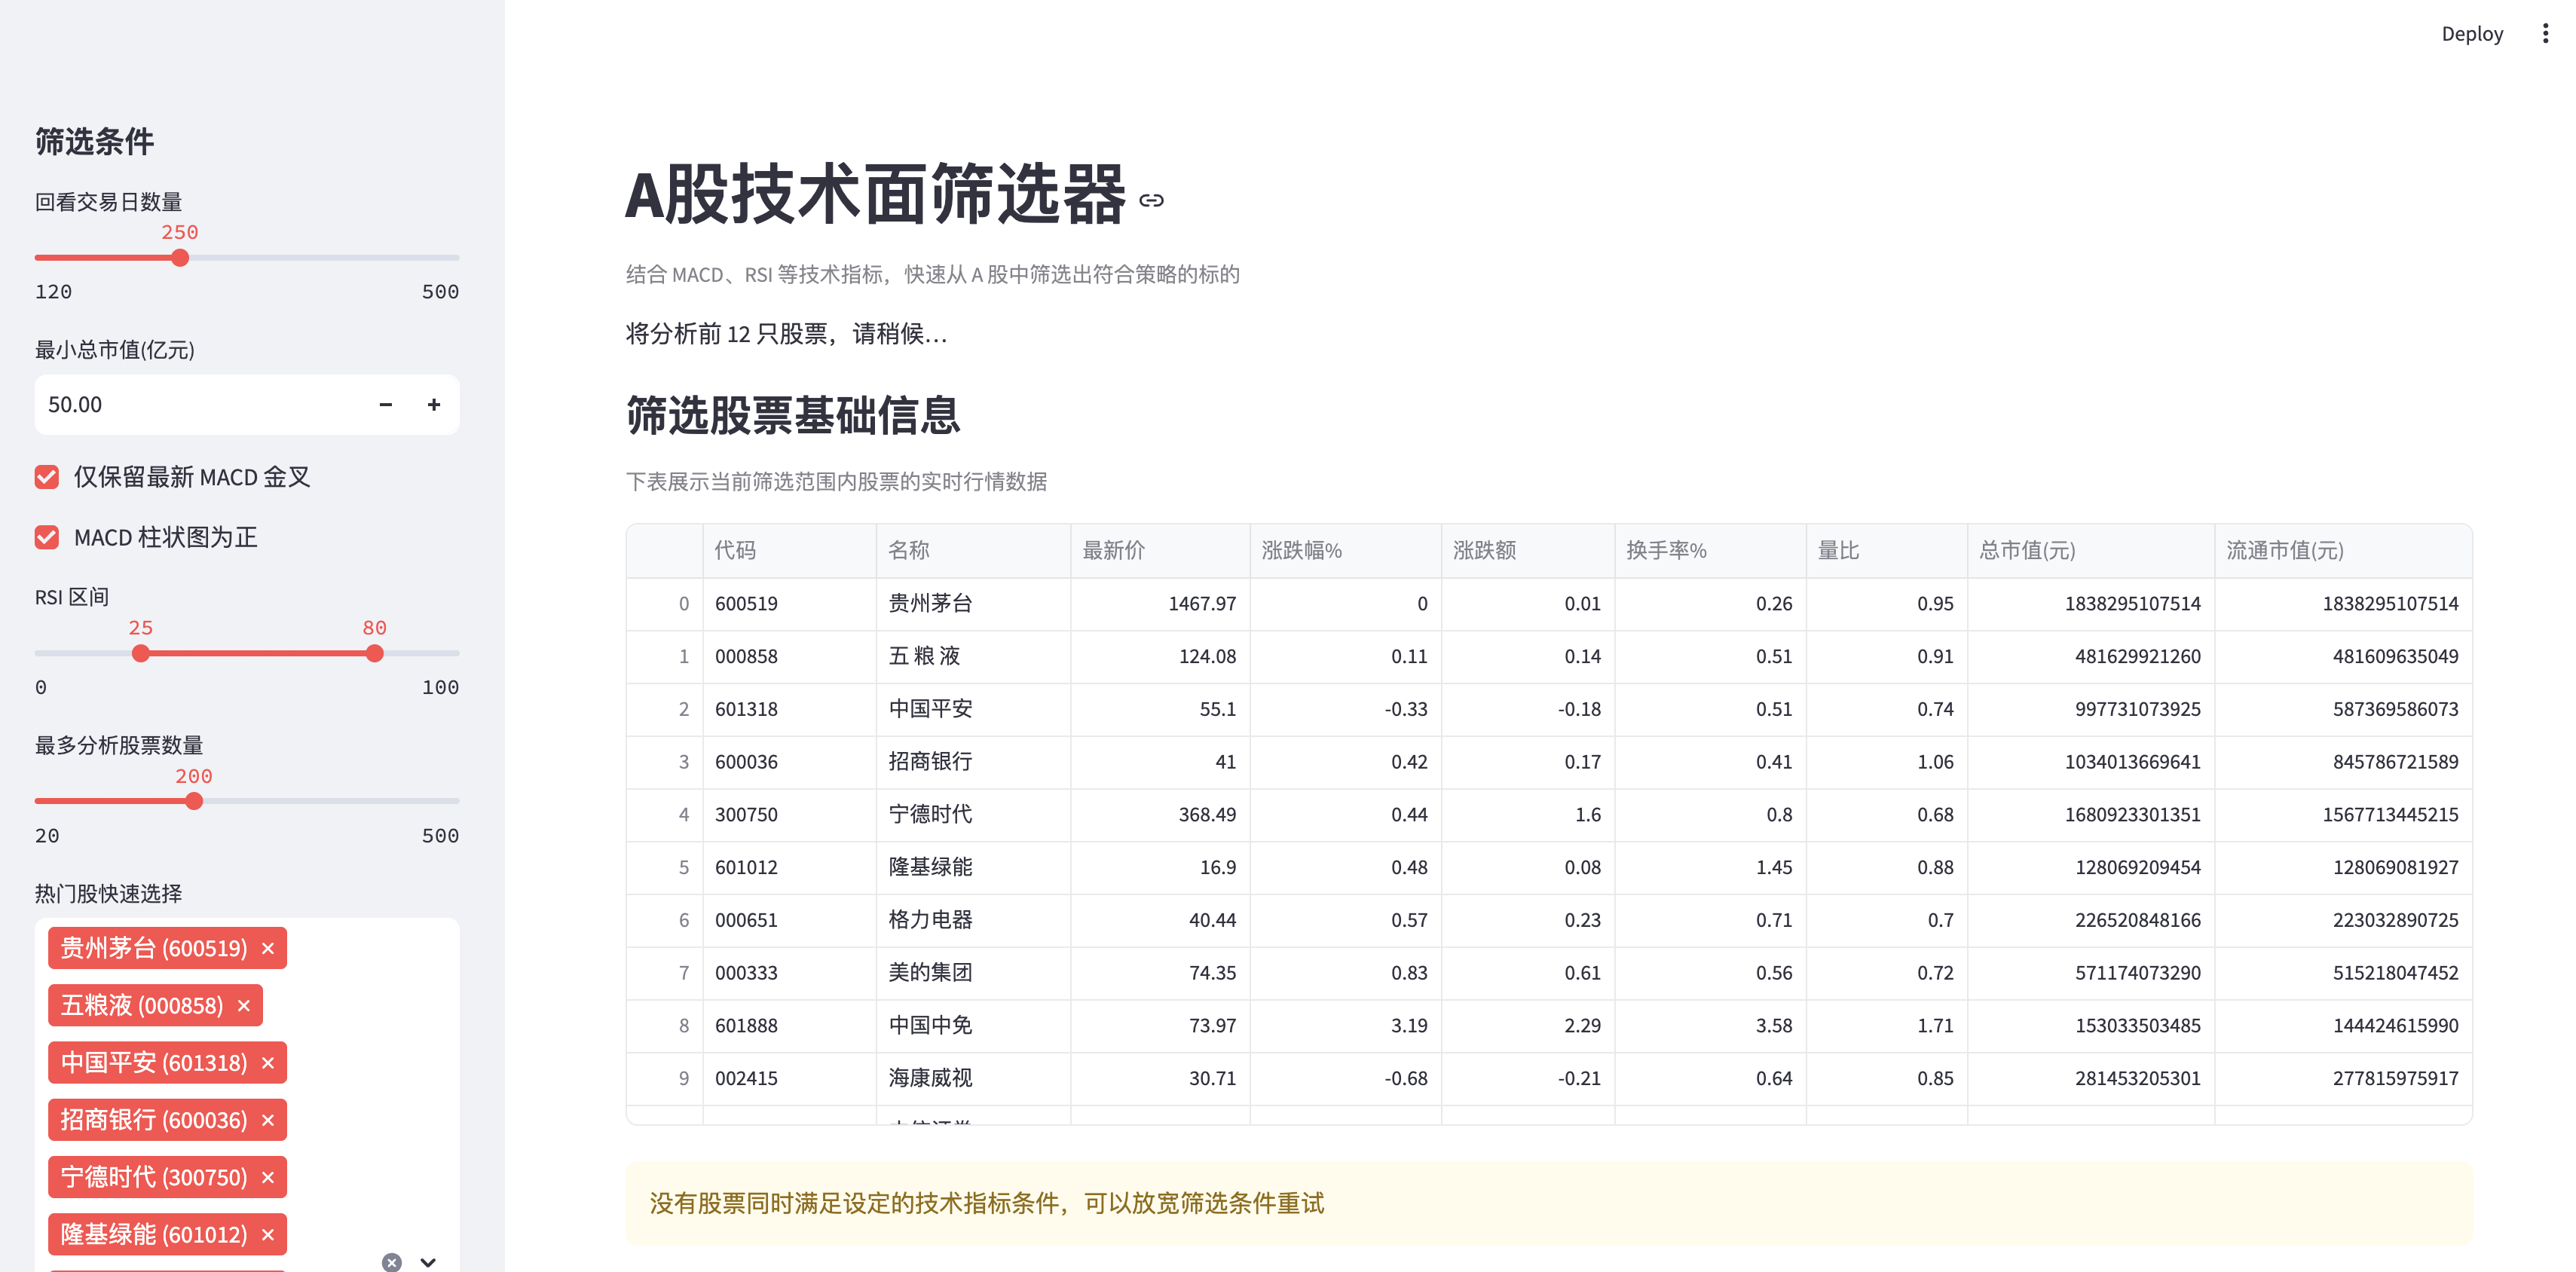Sort table by 最新价 column header

(1113, 550)
